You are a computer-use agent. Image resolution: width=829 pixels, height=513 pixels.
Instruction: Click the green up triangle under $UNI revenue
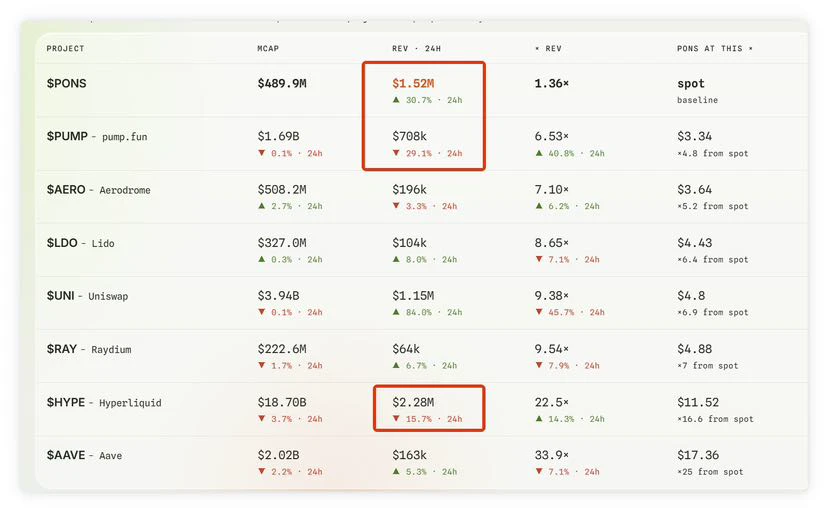tap(396, 312)
